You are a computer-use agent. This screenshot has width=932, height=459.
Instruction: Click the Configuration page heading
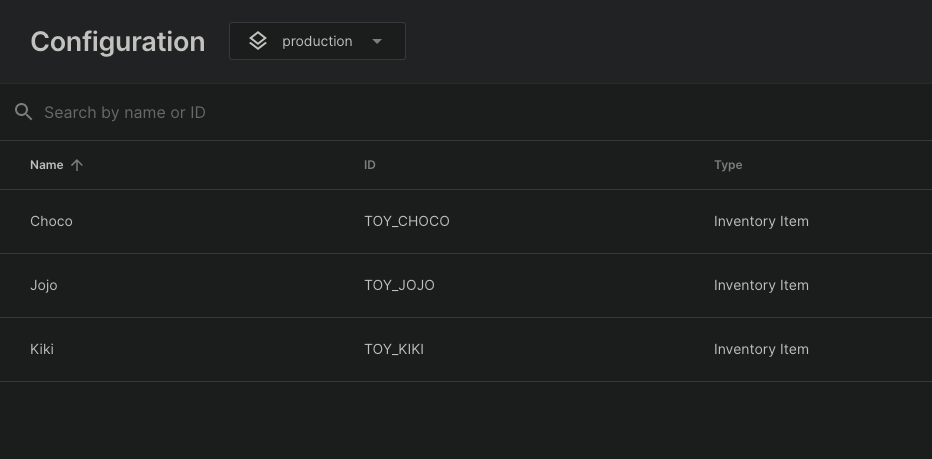[x=118, y=42]
